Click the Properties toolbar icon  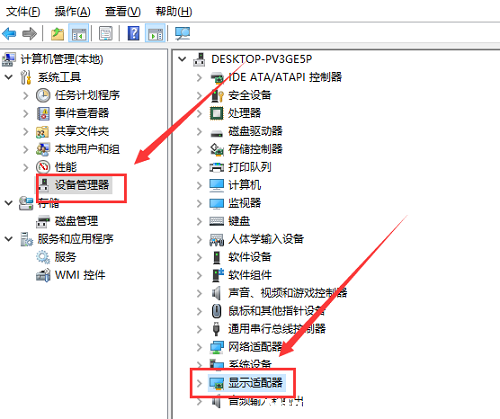[x=106, y=33]
